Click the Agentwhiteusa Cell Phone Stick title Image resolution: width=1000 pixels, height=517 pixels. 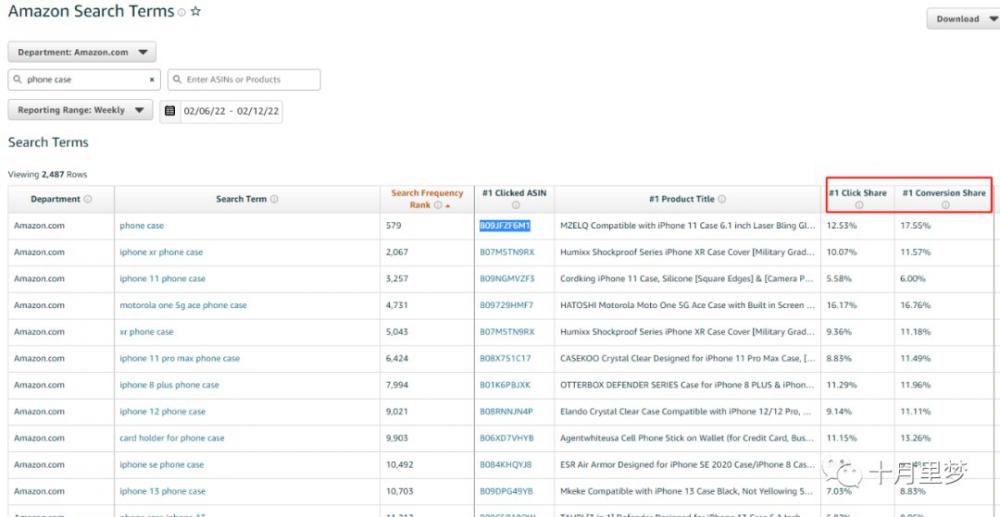pos(688,439)
